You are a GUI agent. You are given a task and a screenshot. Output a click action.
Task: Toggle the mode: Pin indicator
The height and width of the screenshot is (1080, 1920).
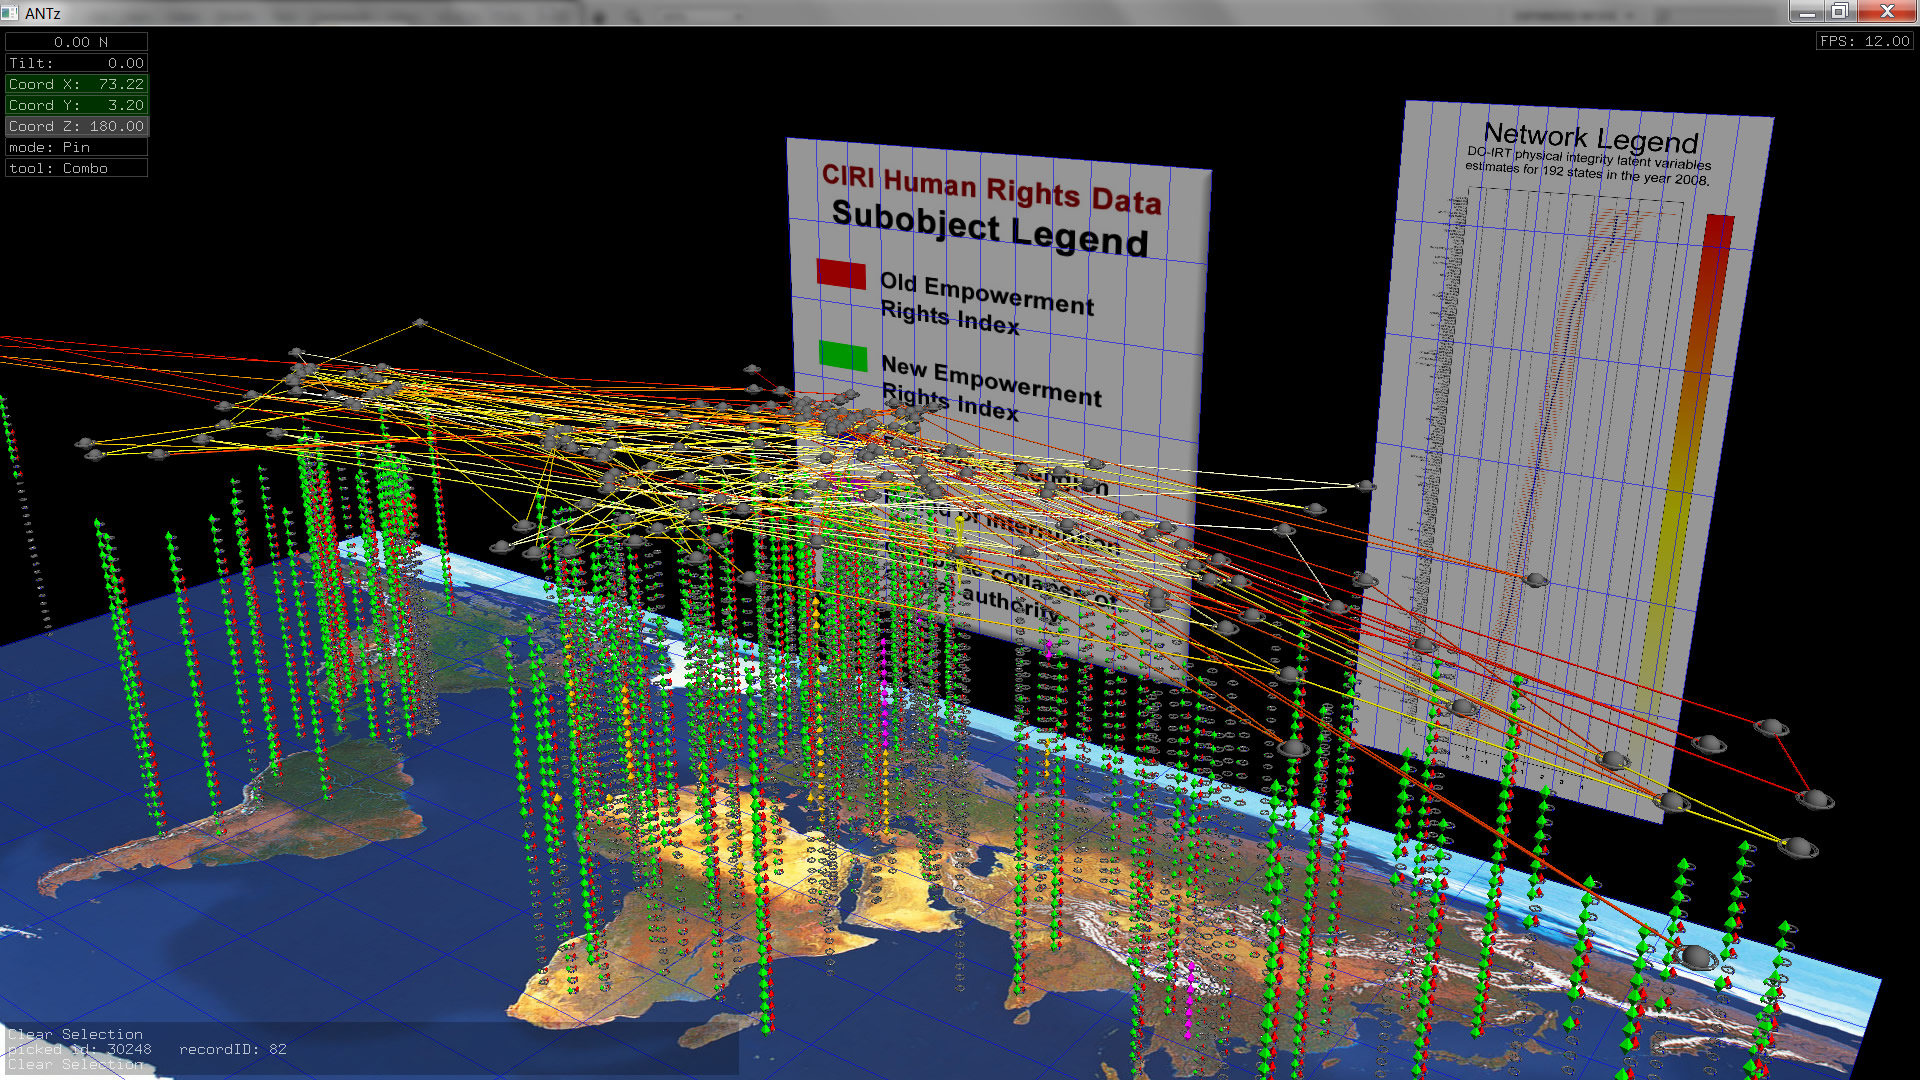tap(77, 147)
